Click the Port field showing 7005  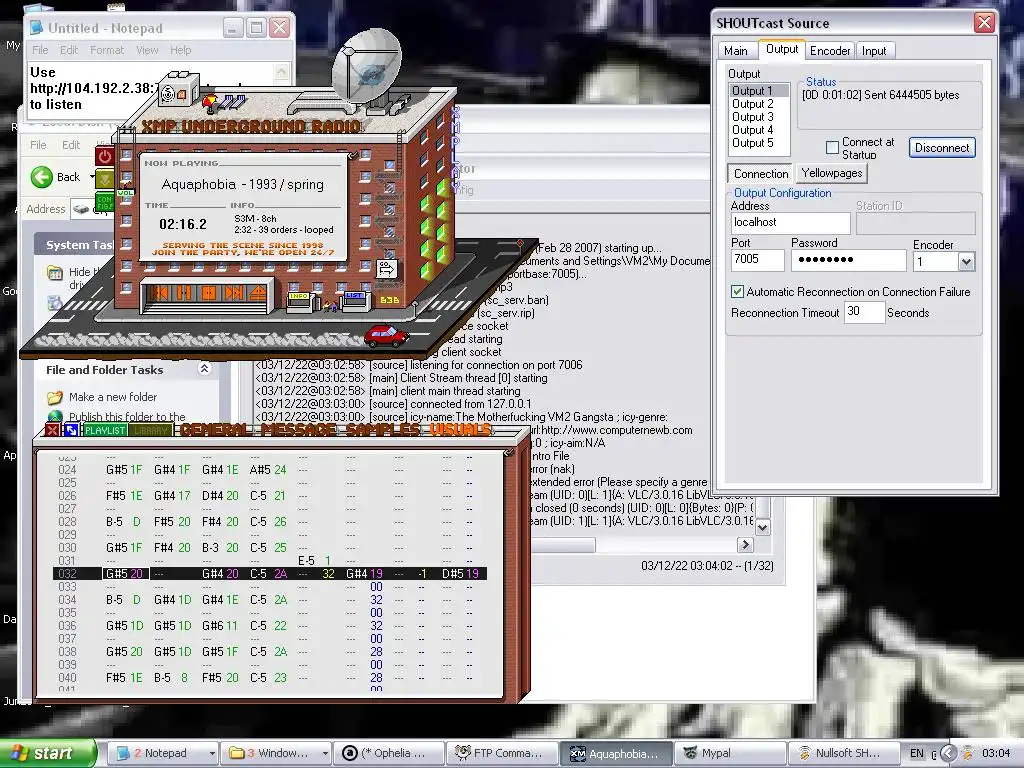pyautogui.click(x=758, y=260)
